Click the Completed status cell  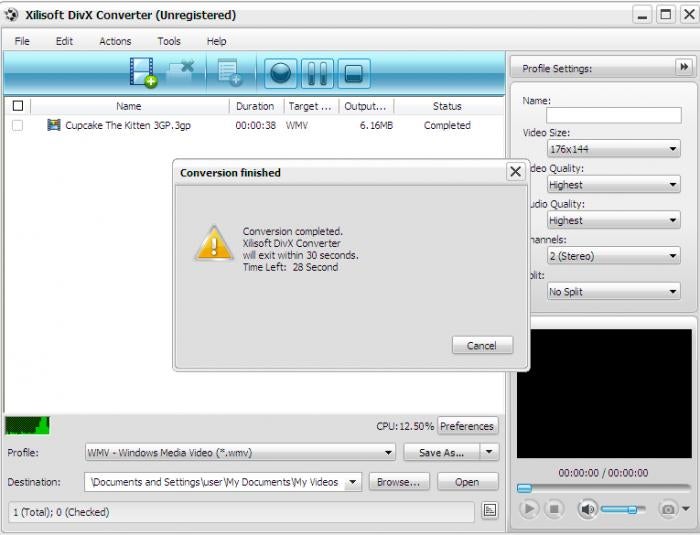coord(447,125)
